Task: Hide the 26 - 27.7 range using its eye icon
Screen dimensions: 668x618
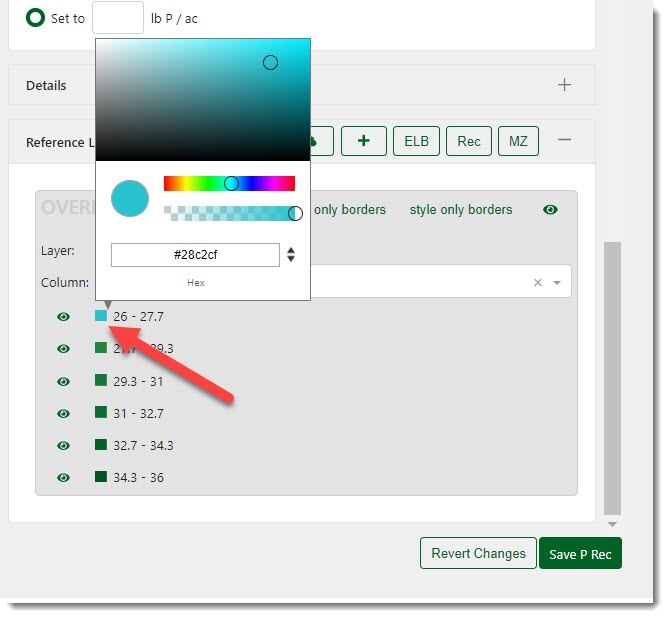Action: click(x=63, y=317)
